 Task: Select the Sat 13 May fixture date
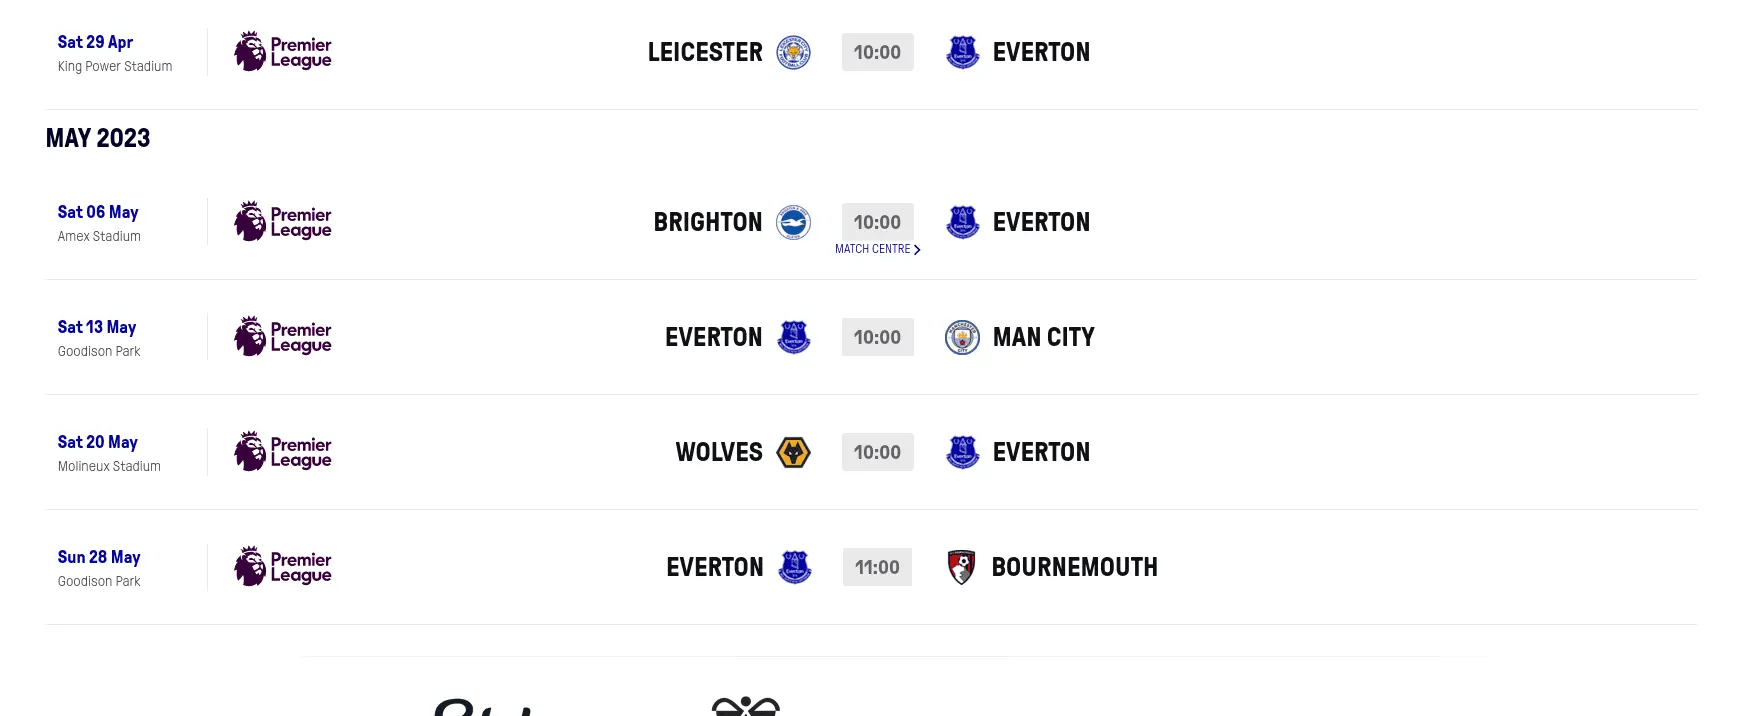[x=97, y=327]
